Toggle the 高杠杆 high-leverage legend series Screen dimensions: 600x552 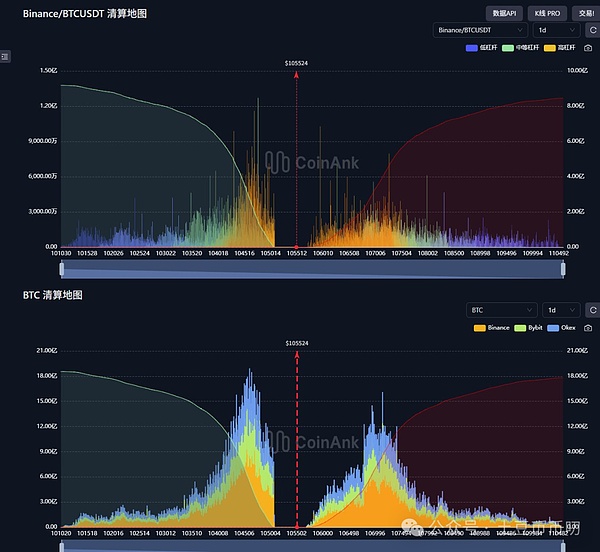[560, 48]
